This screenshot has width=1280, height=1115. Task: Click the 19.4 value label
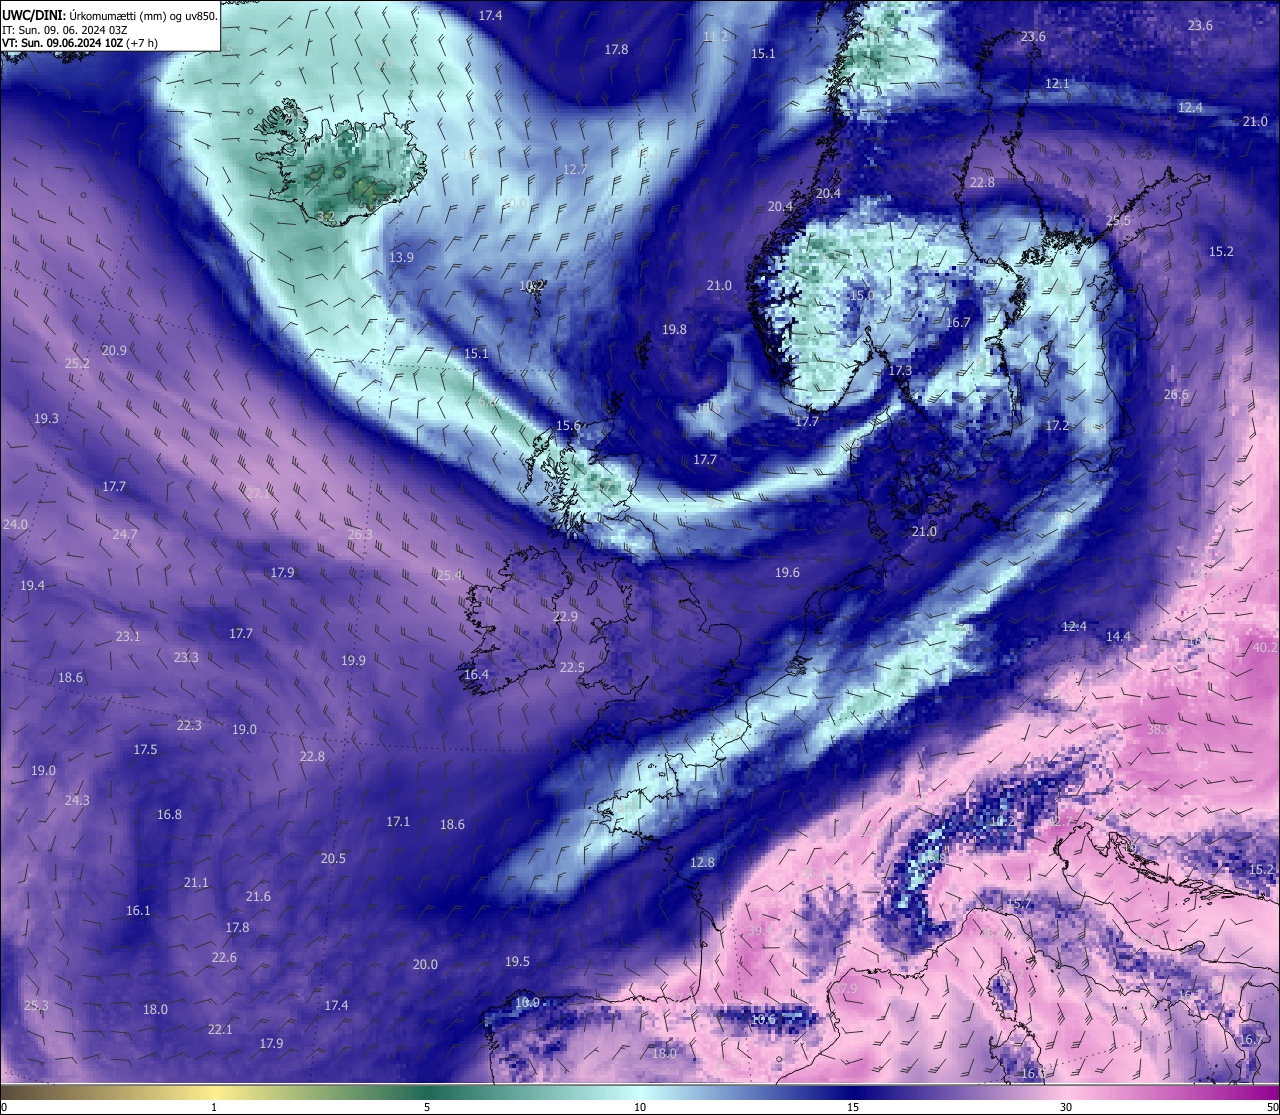pyautogui.click(x=32, y=586)
